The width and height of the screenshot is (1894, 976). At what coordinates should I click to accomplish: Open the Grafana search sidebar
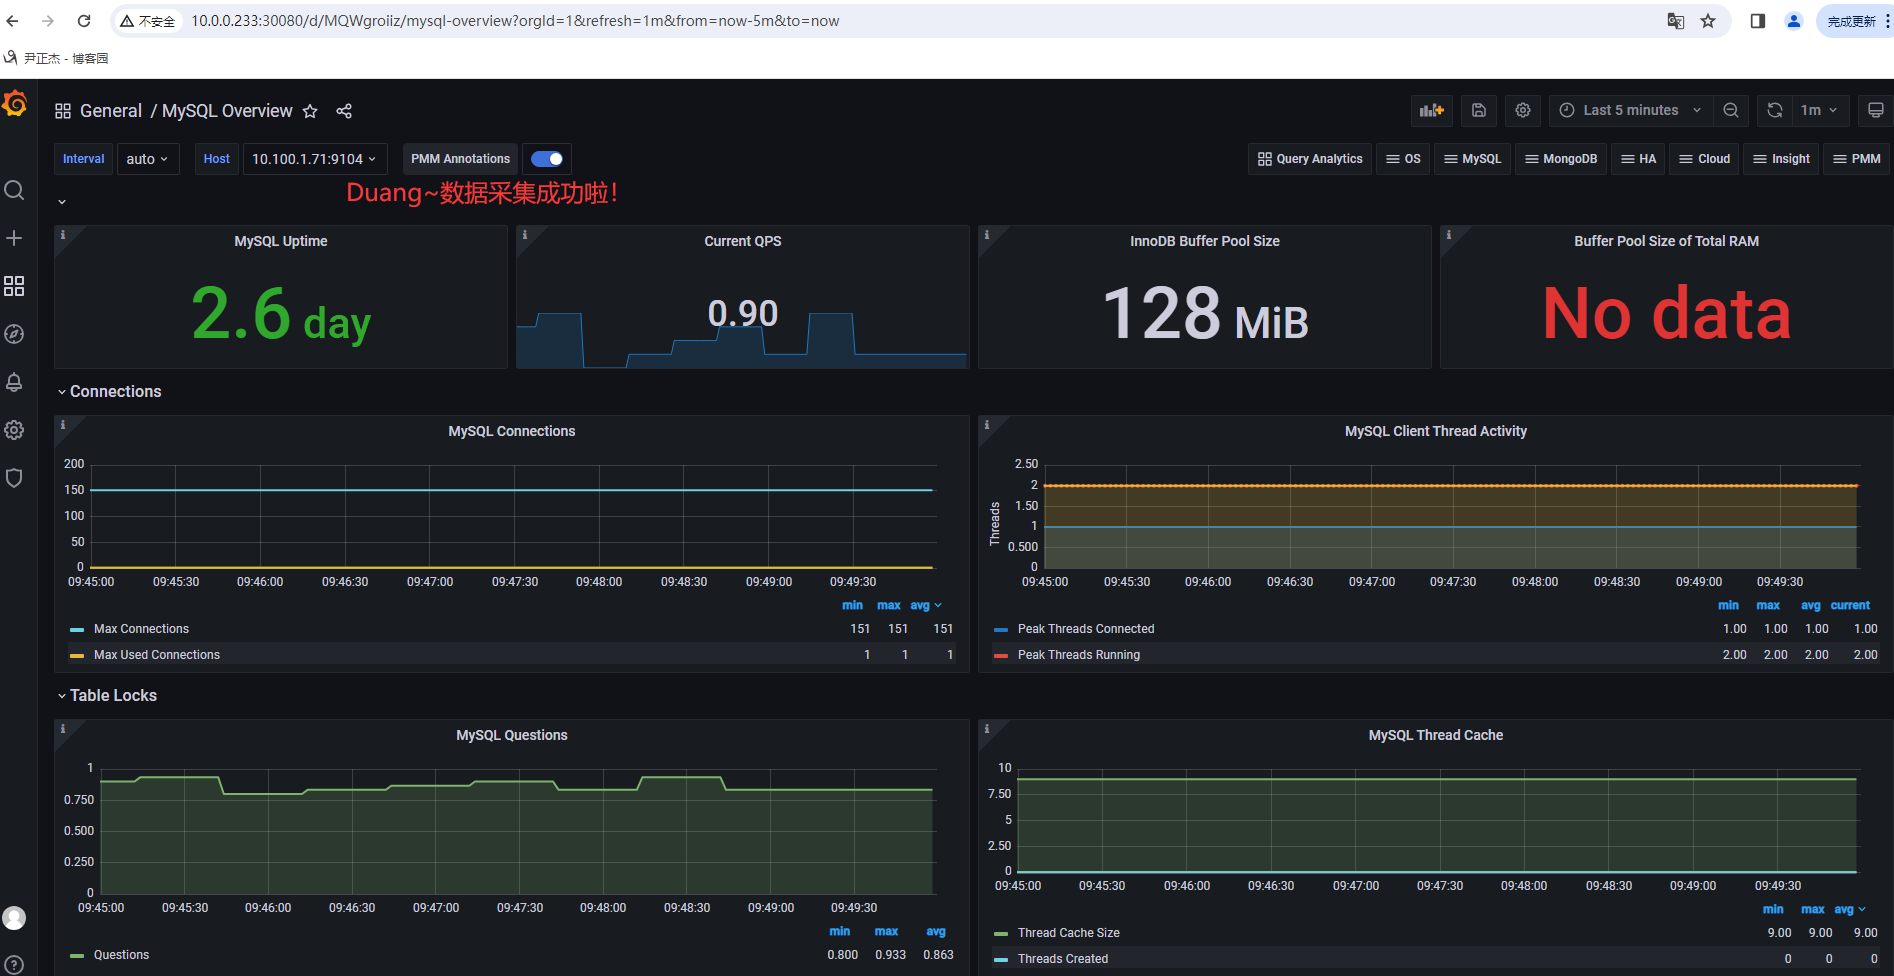pos(14,189)
